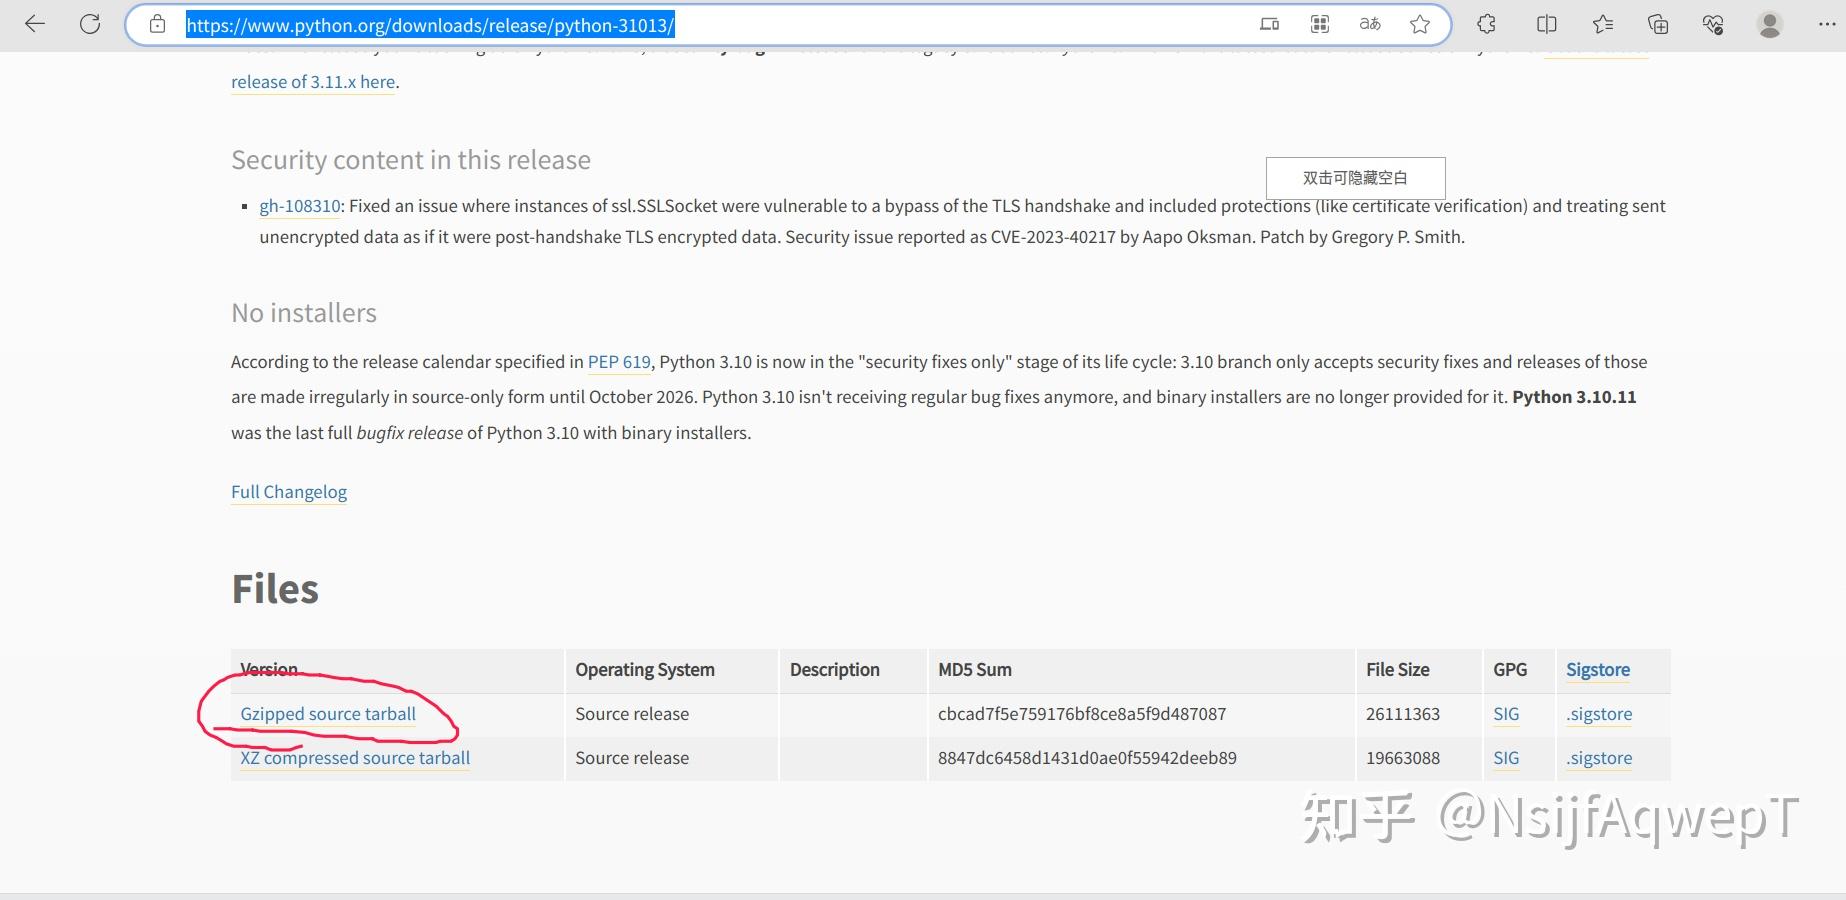The image size is (1846, 900).
Task: Open the Collections panel
Action: [x=1659, y=23]
